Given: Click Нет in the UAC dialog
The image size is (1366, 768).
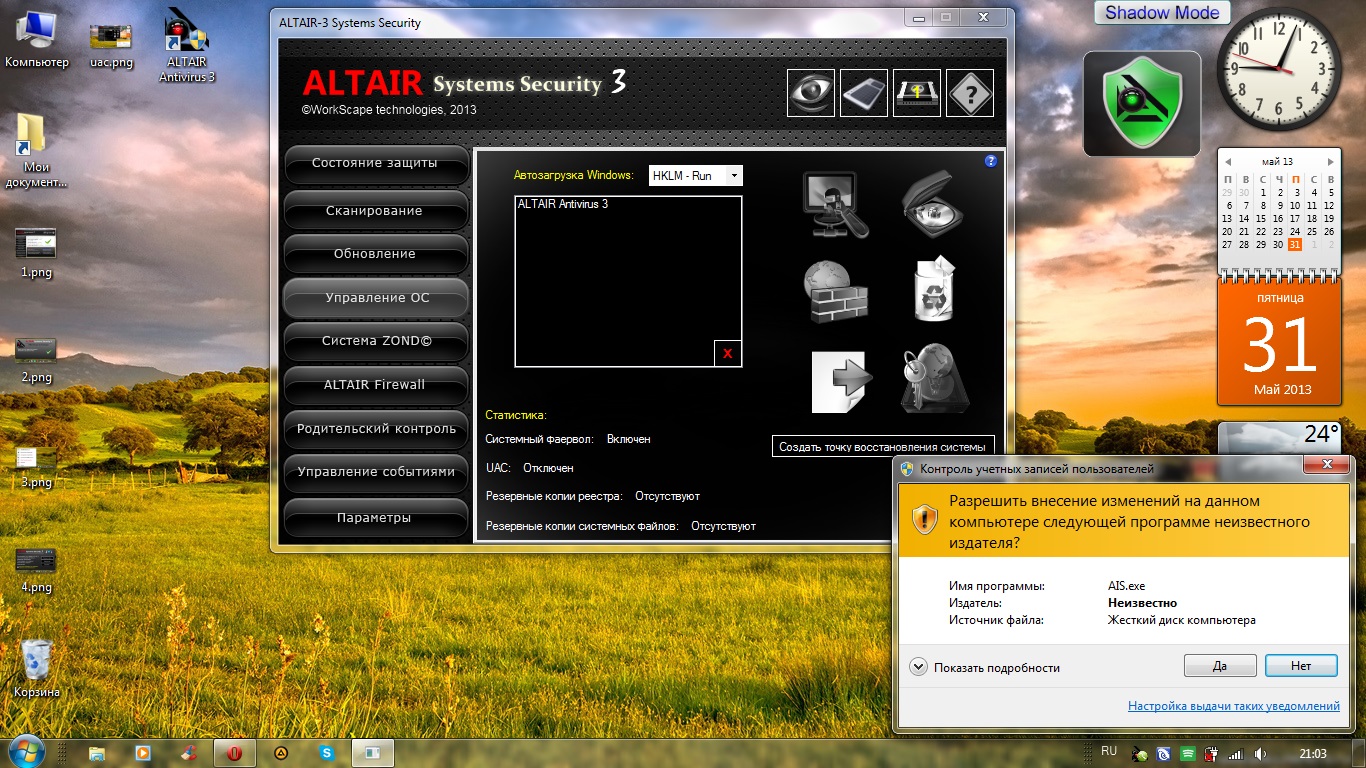Looking at the screenshot, I should [x=1301, y=665].
